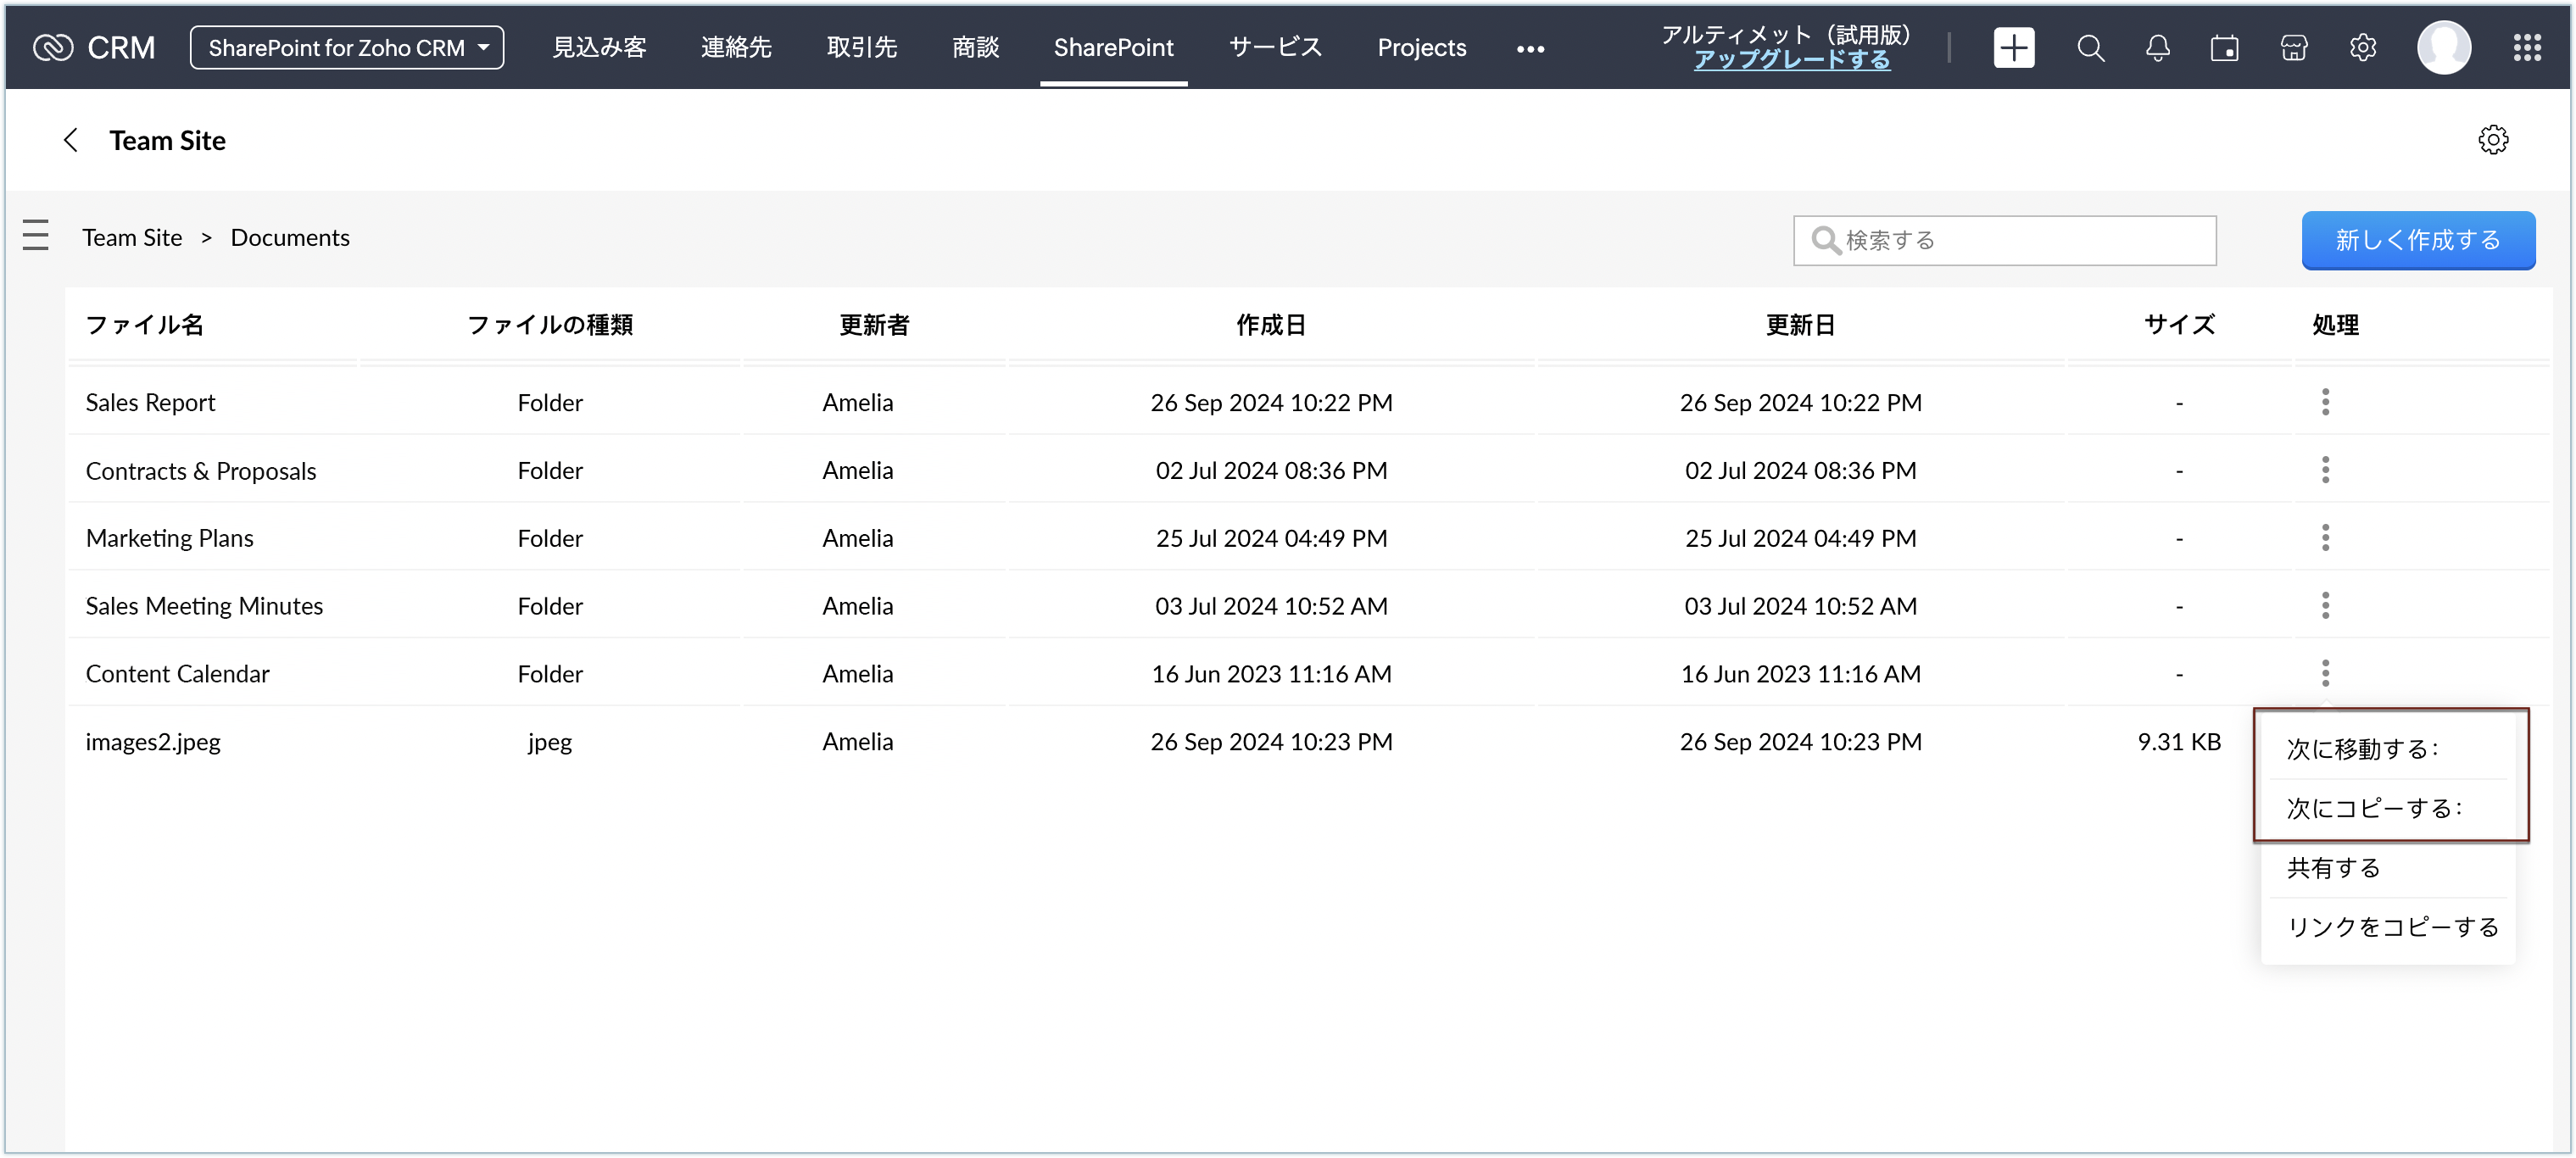The width and height of the screenshot is (2576, 1158).
Task: Expand SharePoint for Zoho CRM dropdown
Action: click(346, 47)
